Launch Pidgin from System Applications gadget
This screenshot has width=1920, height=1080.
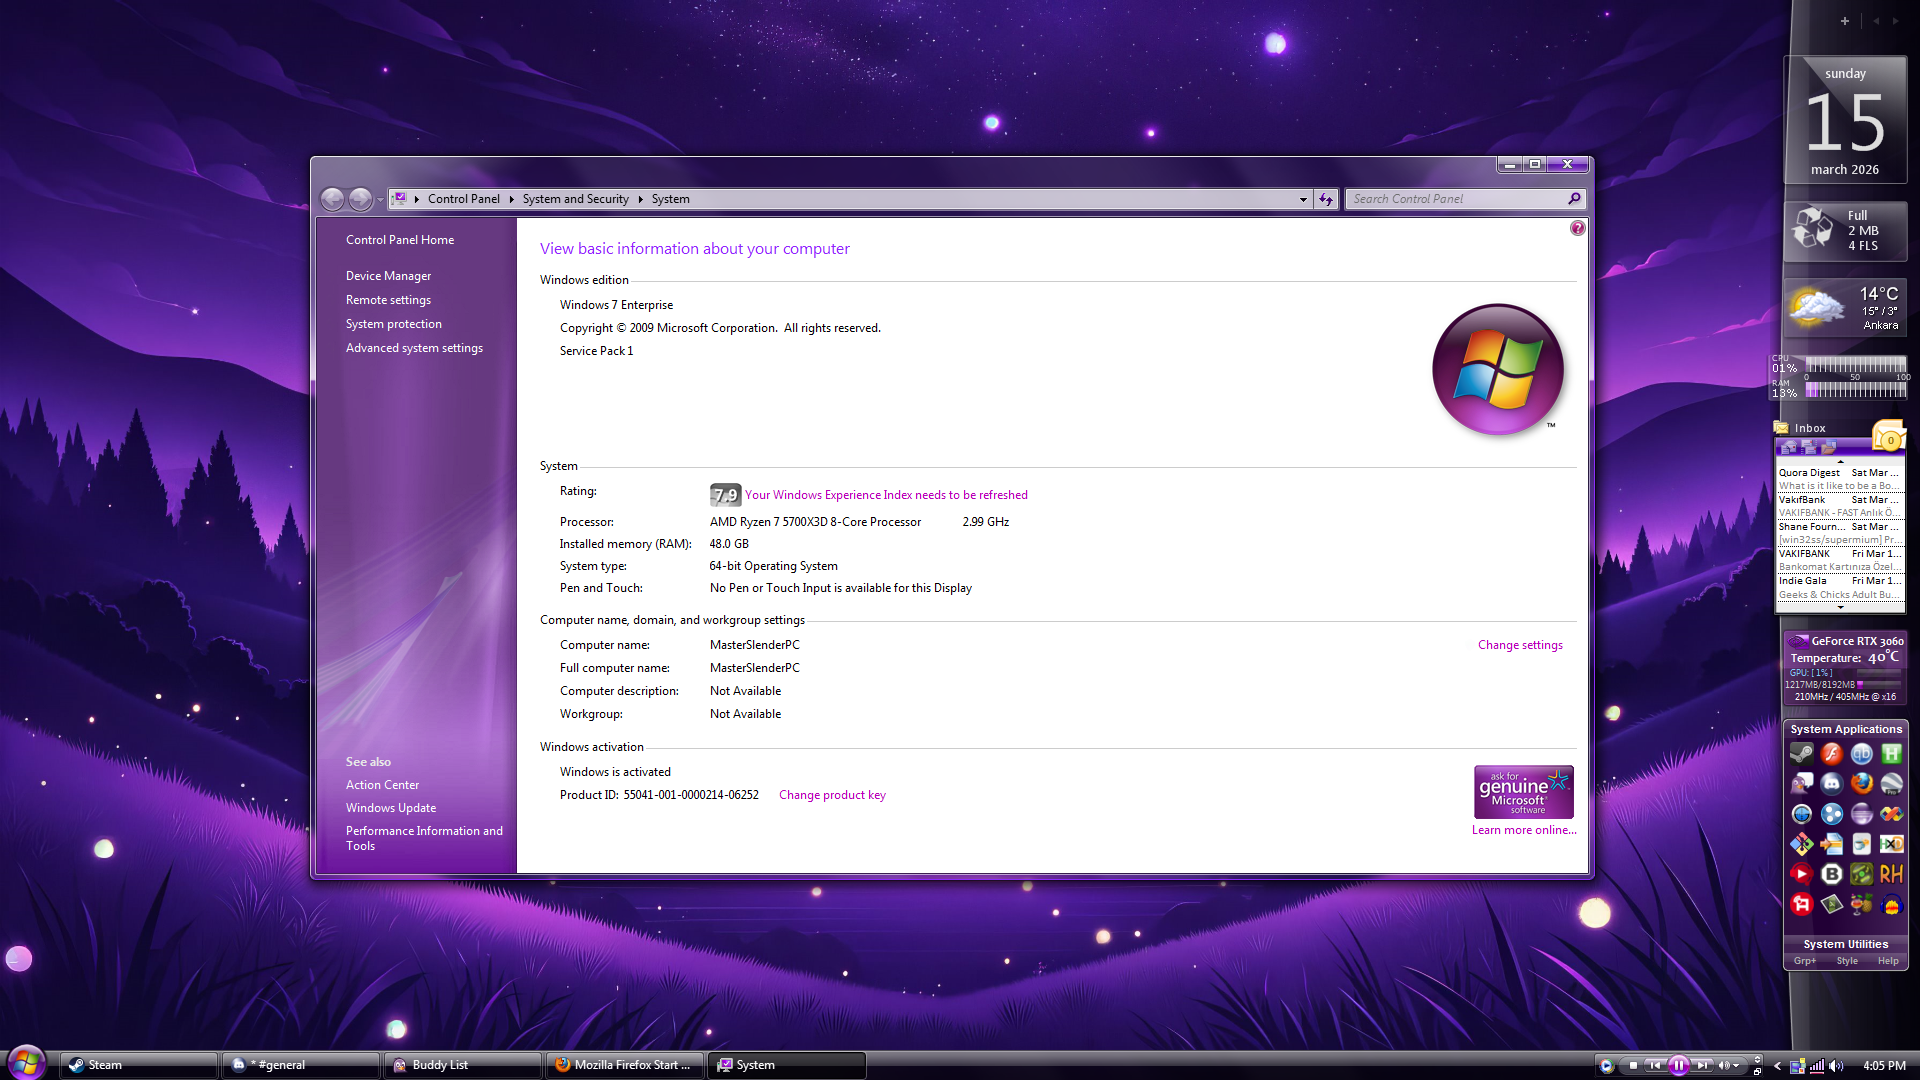click(1801, 784)
